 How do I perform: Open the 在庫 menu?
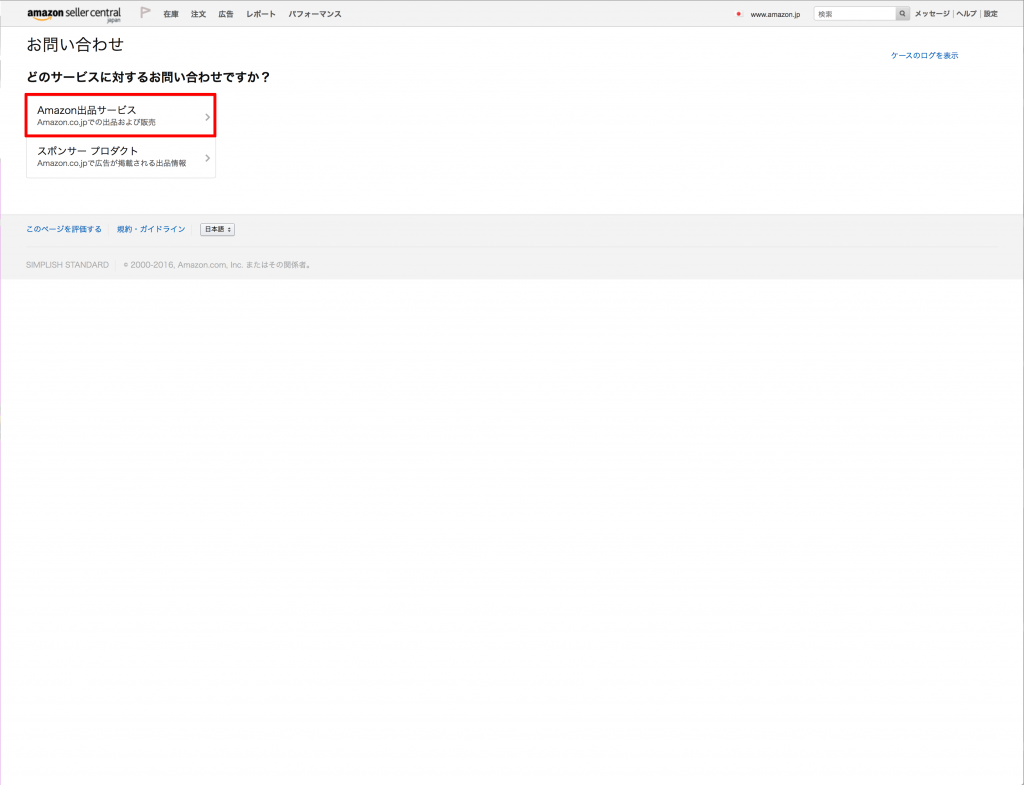[171, 14]
